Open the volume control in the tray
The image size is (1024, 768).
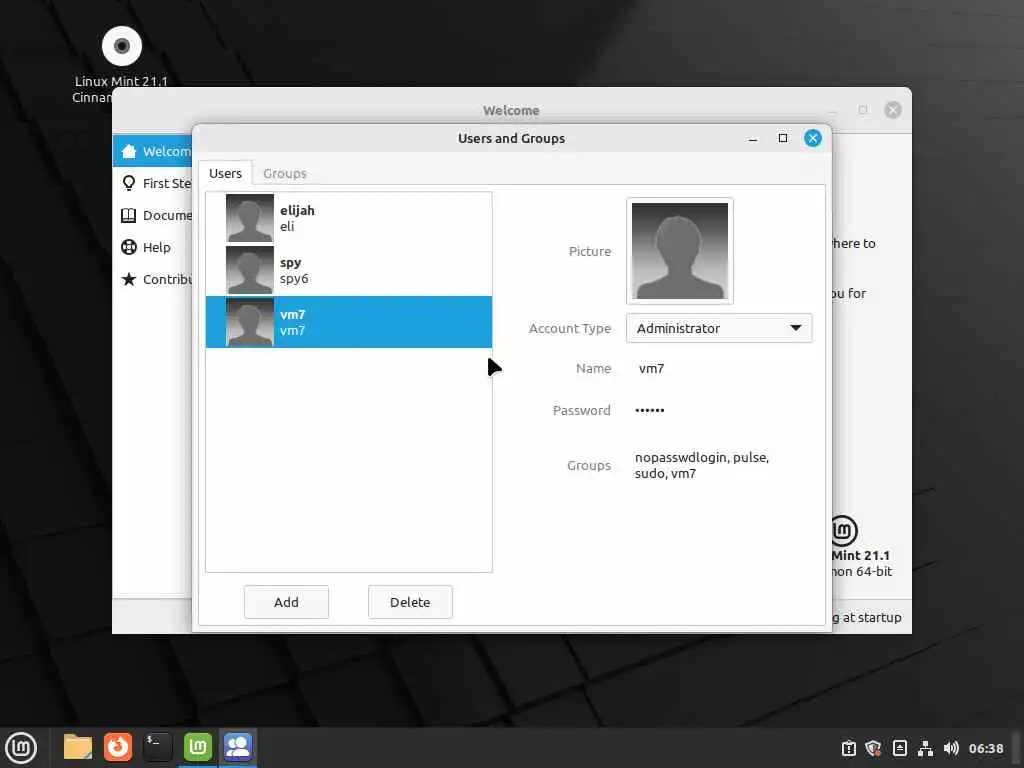click(x=951, y=748)
